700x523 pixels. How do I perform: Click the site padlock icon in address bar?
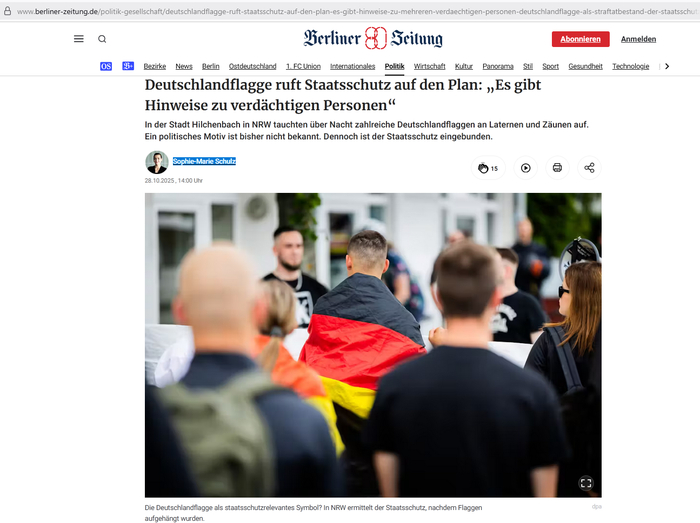(x=7, y=11)
